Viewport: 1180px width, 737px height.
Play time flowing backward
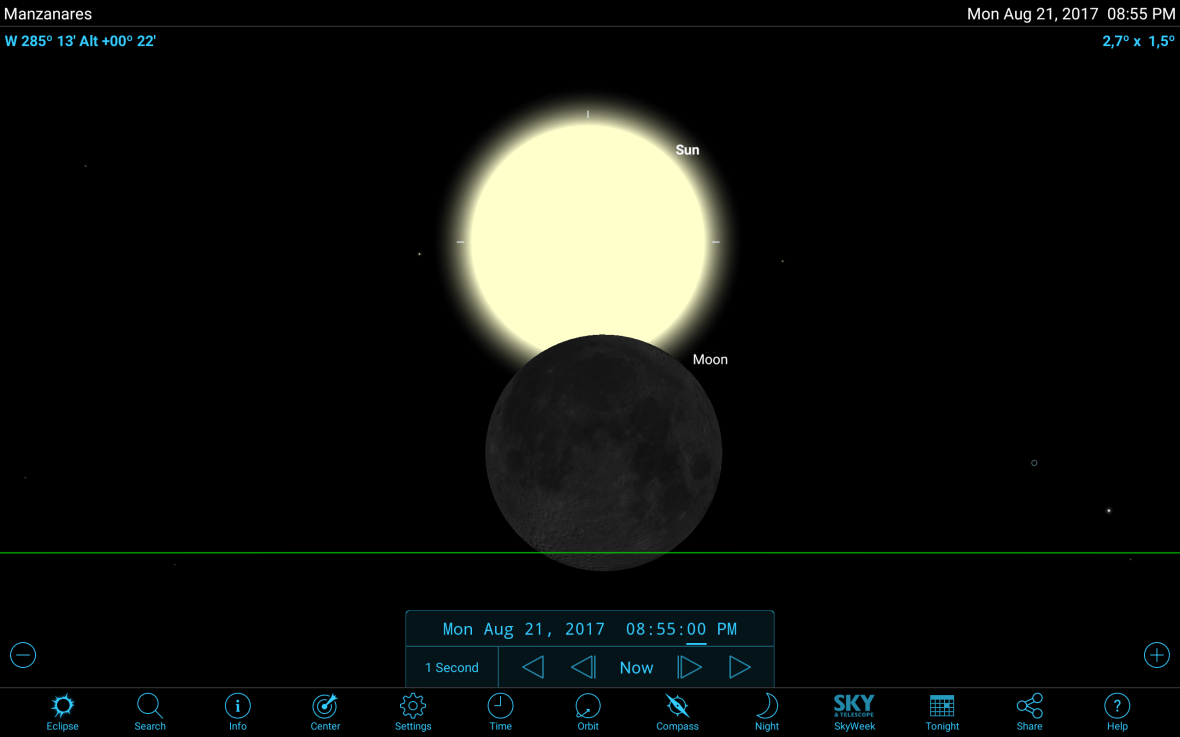pos(531,666)
